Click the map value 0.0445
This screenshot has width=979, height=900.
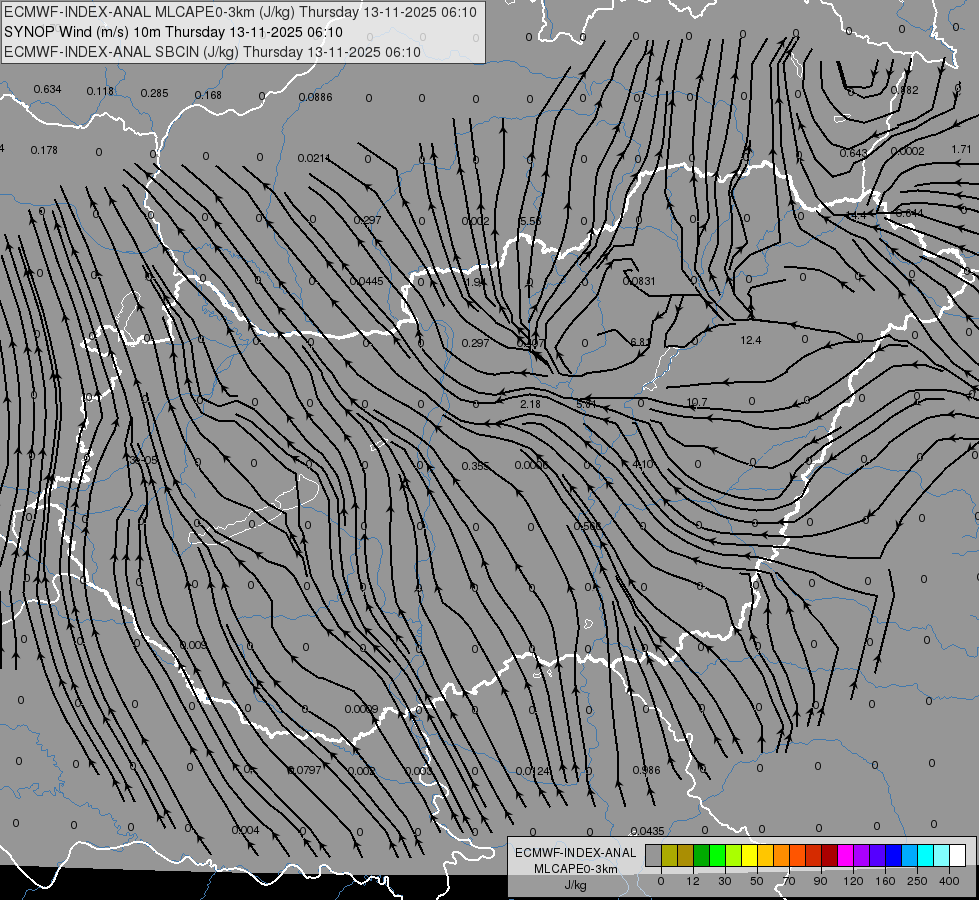coord(367,281)
